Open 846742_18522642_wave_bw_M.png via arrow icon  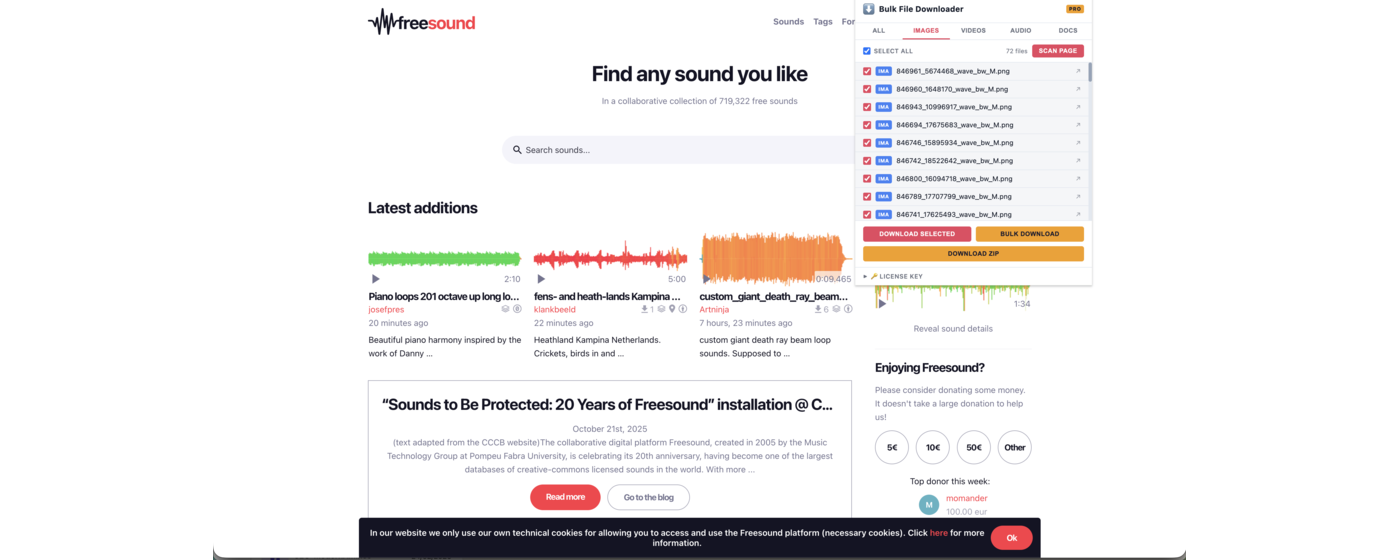click(x=1078, y=161)
